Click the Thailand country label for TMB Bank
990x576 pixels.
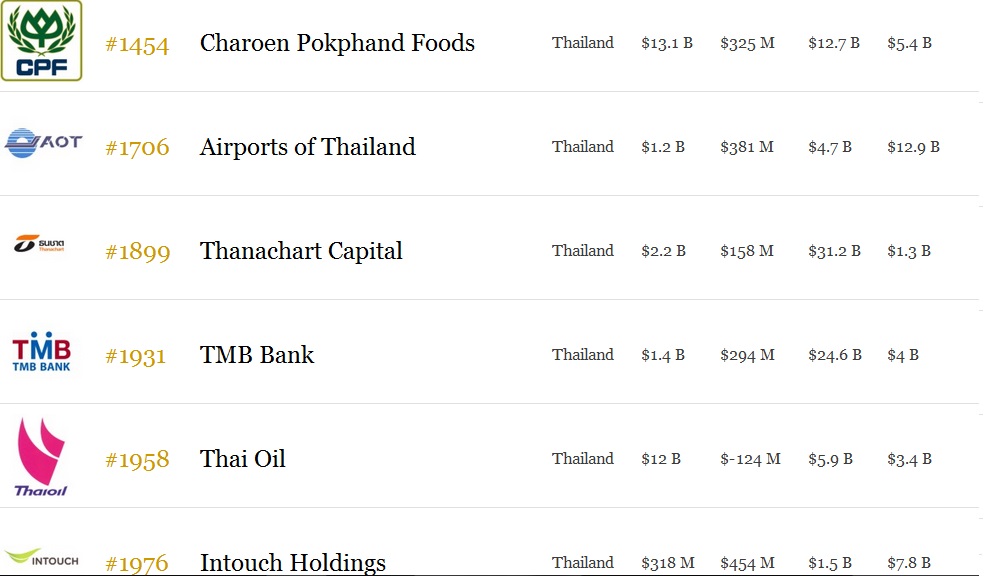[583, 355]
